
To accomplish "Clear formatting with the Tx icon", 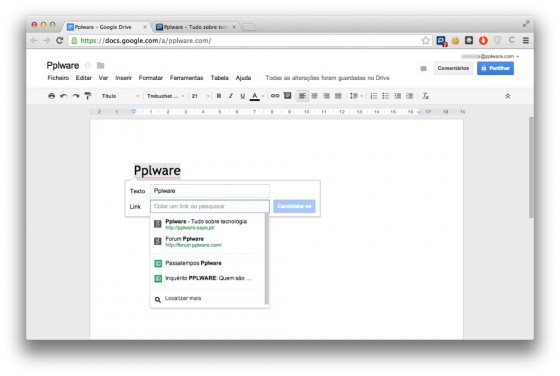I will tap(425, 96).
